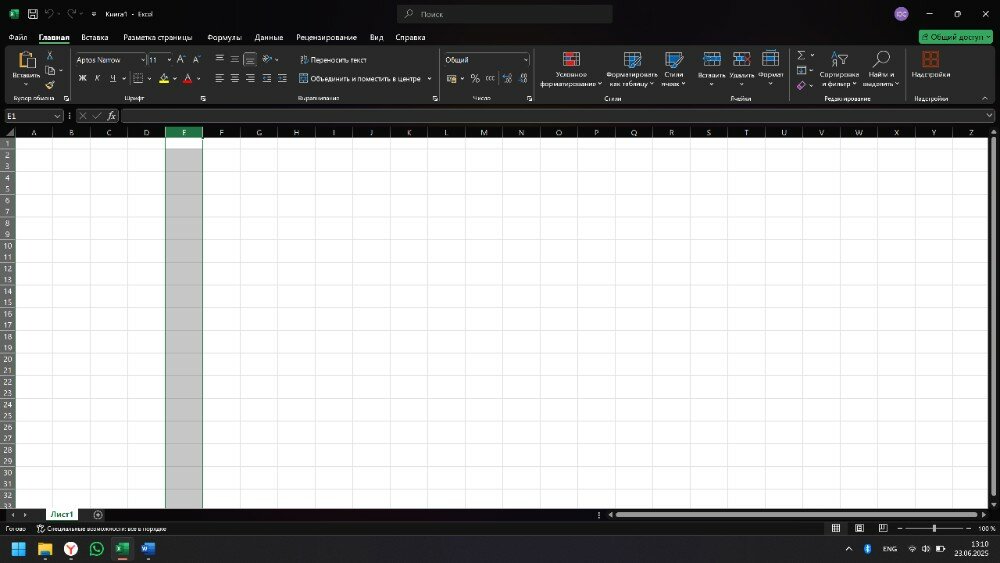1000x563 pixels.
Task: Toggle underline formatting (Ч)
Action: pos(113,78)
